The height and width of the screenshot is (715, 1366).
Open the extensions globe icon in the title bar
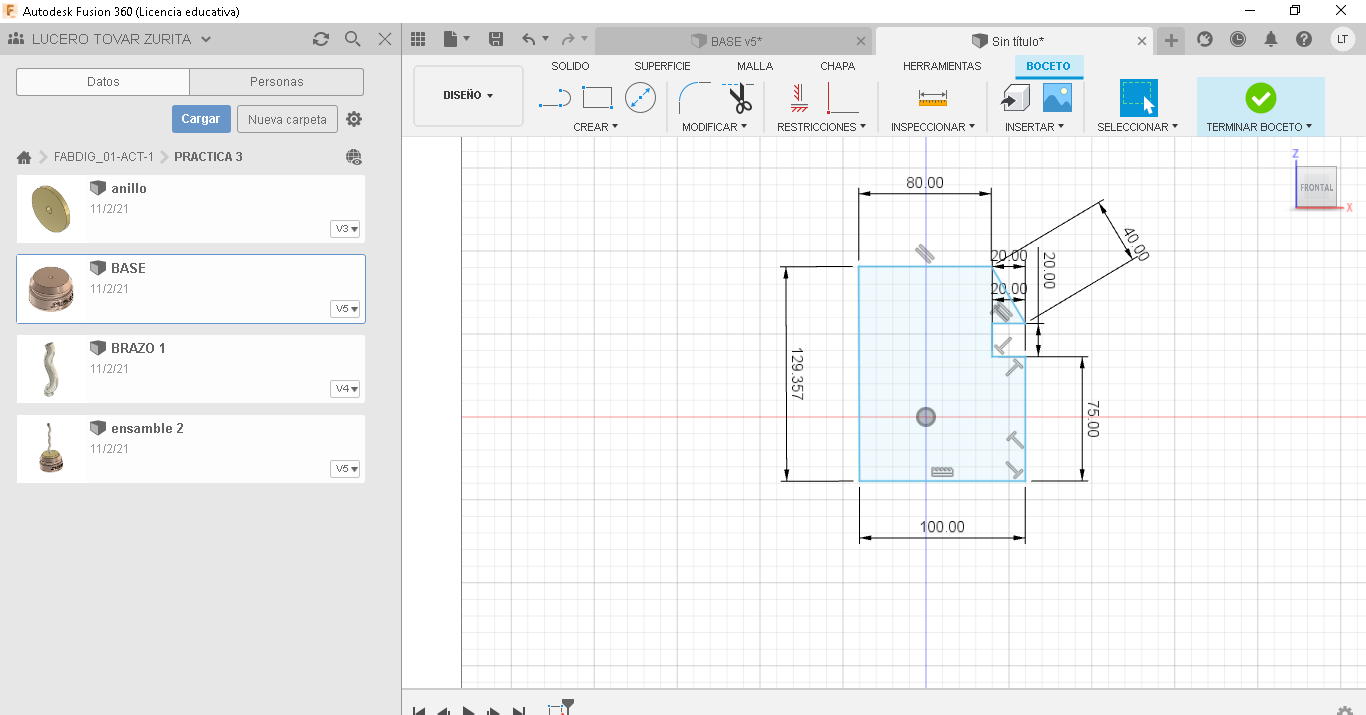tap(1205, 39)
